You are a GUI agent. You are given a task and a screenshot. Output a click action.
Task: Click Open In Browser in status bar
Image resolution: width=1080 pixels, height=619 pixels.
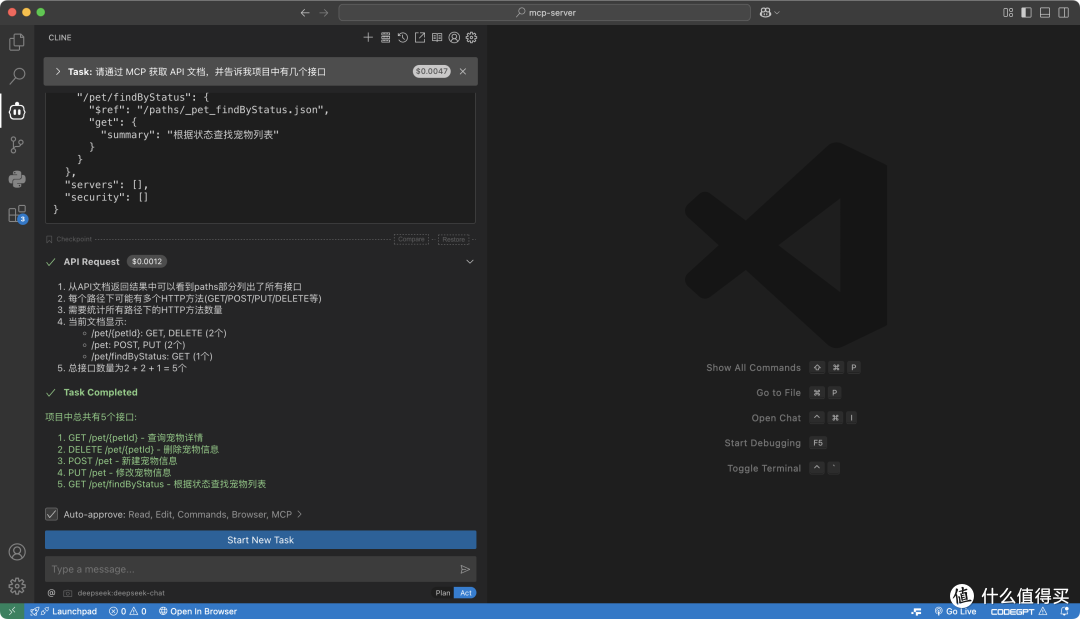pos(198,611)
